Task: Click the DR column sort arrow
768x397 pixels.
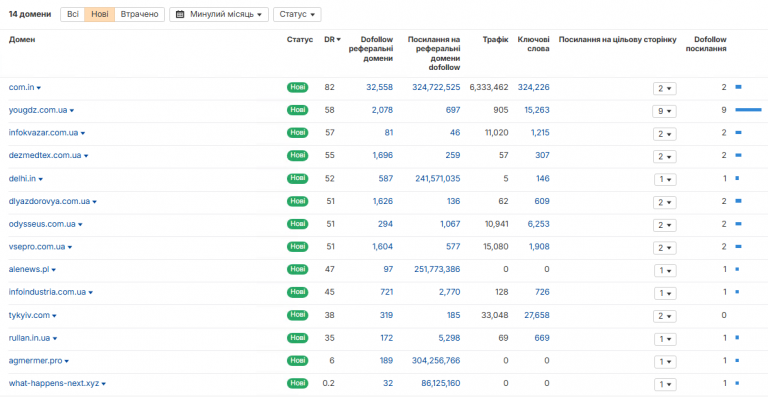Action: pyautogui.click(x=338, y=40)
